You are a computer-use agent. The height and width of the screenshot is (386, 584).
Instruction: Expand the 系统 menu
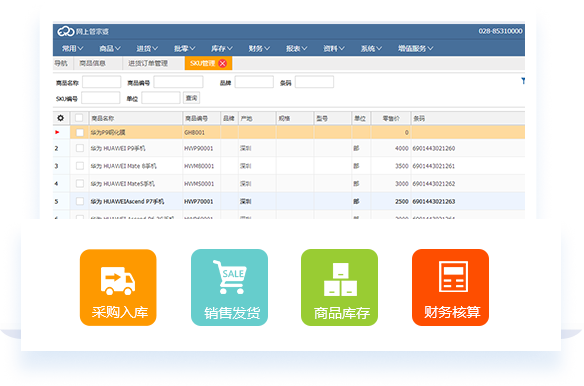click(371, 48)
